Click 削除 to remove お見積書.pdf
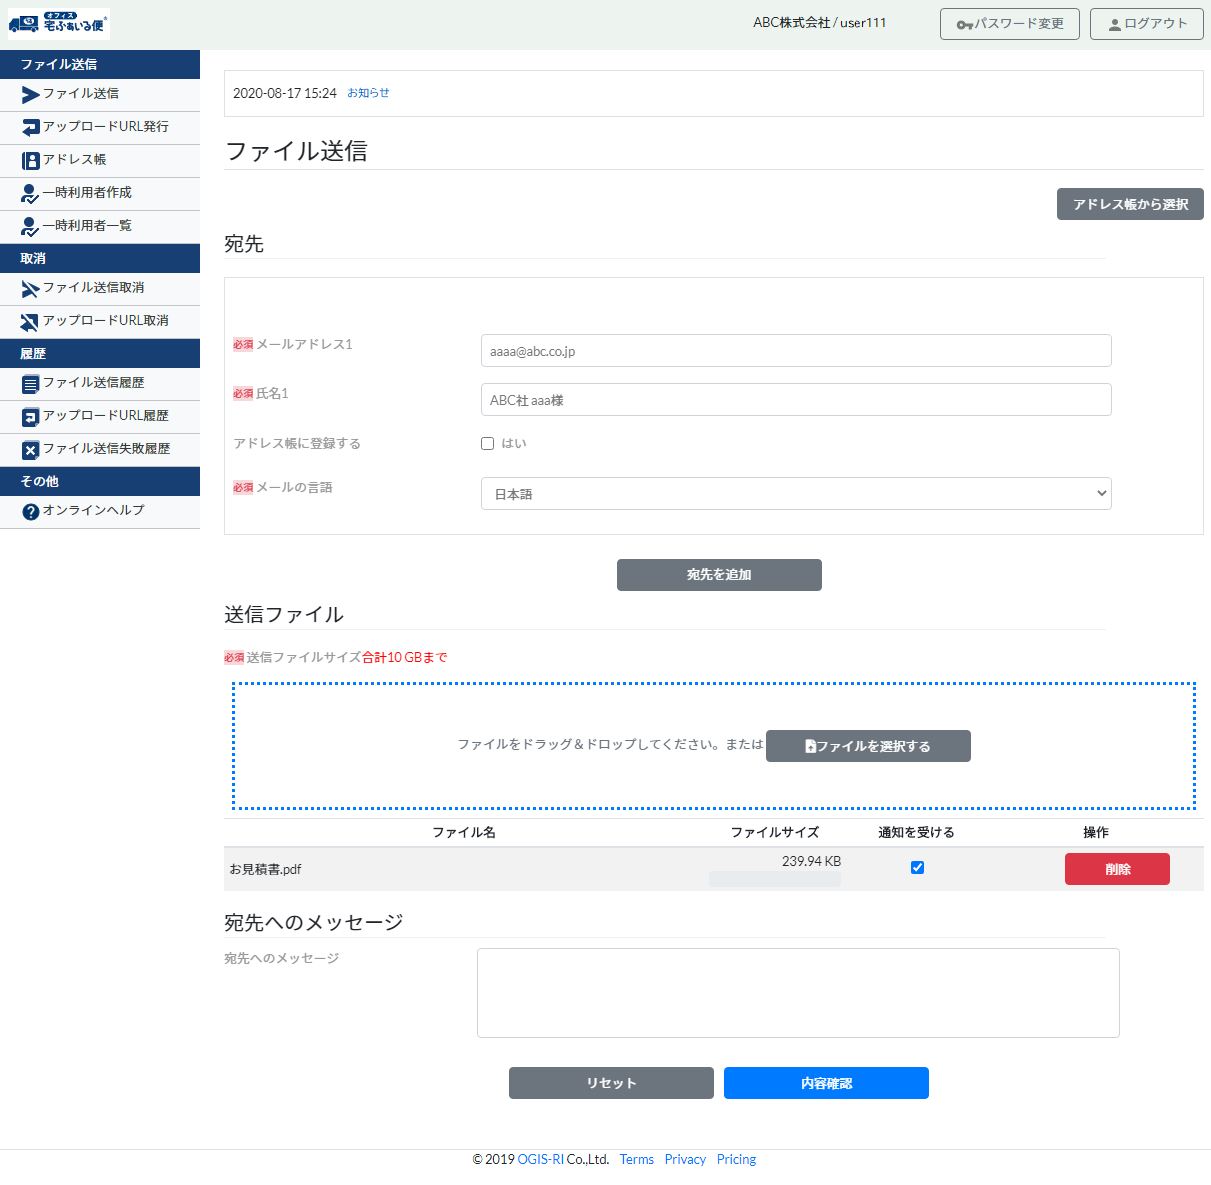Viewport: 1211px width, 1185px height. coord(1117,868)
